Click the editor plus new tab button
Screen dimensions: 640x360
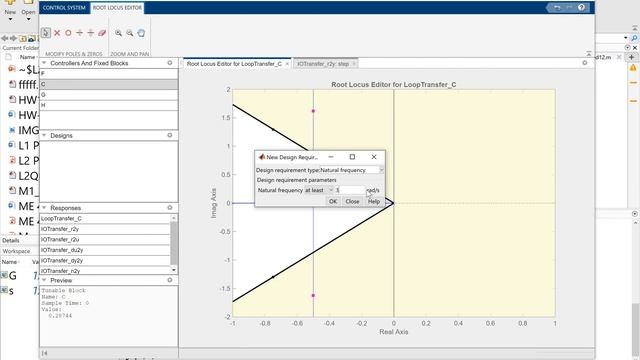coord(631,57)
